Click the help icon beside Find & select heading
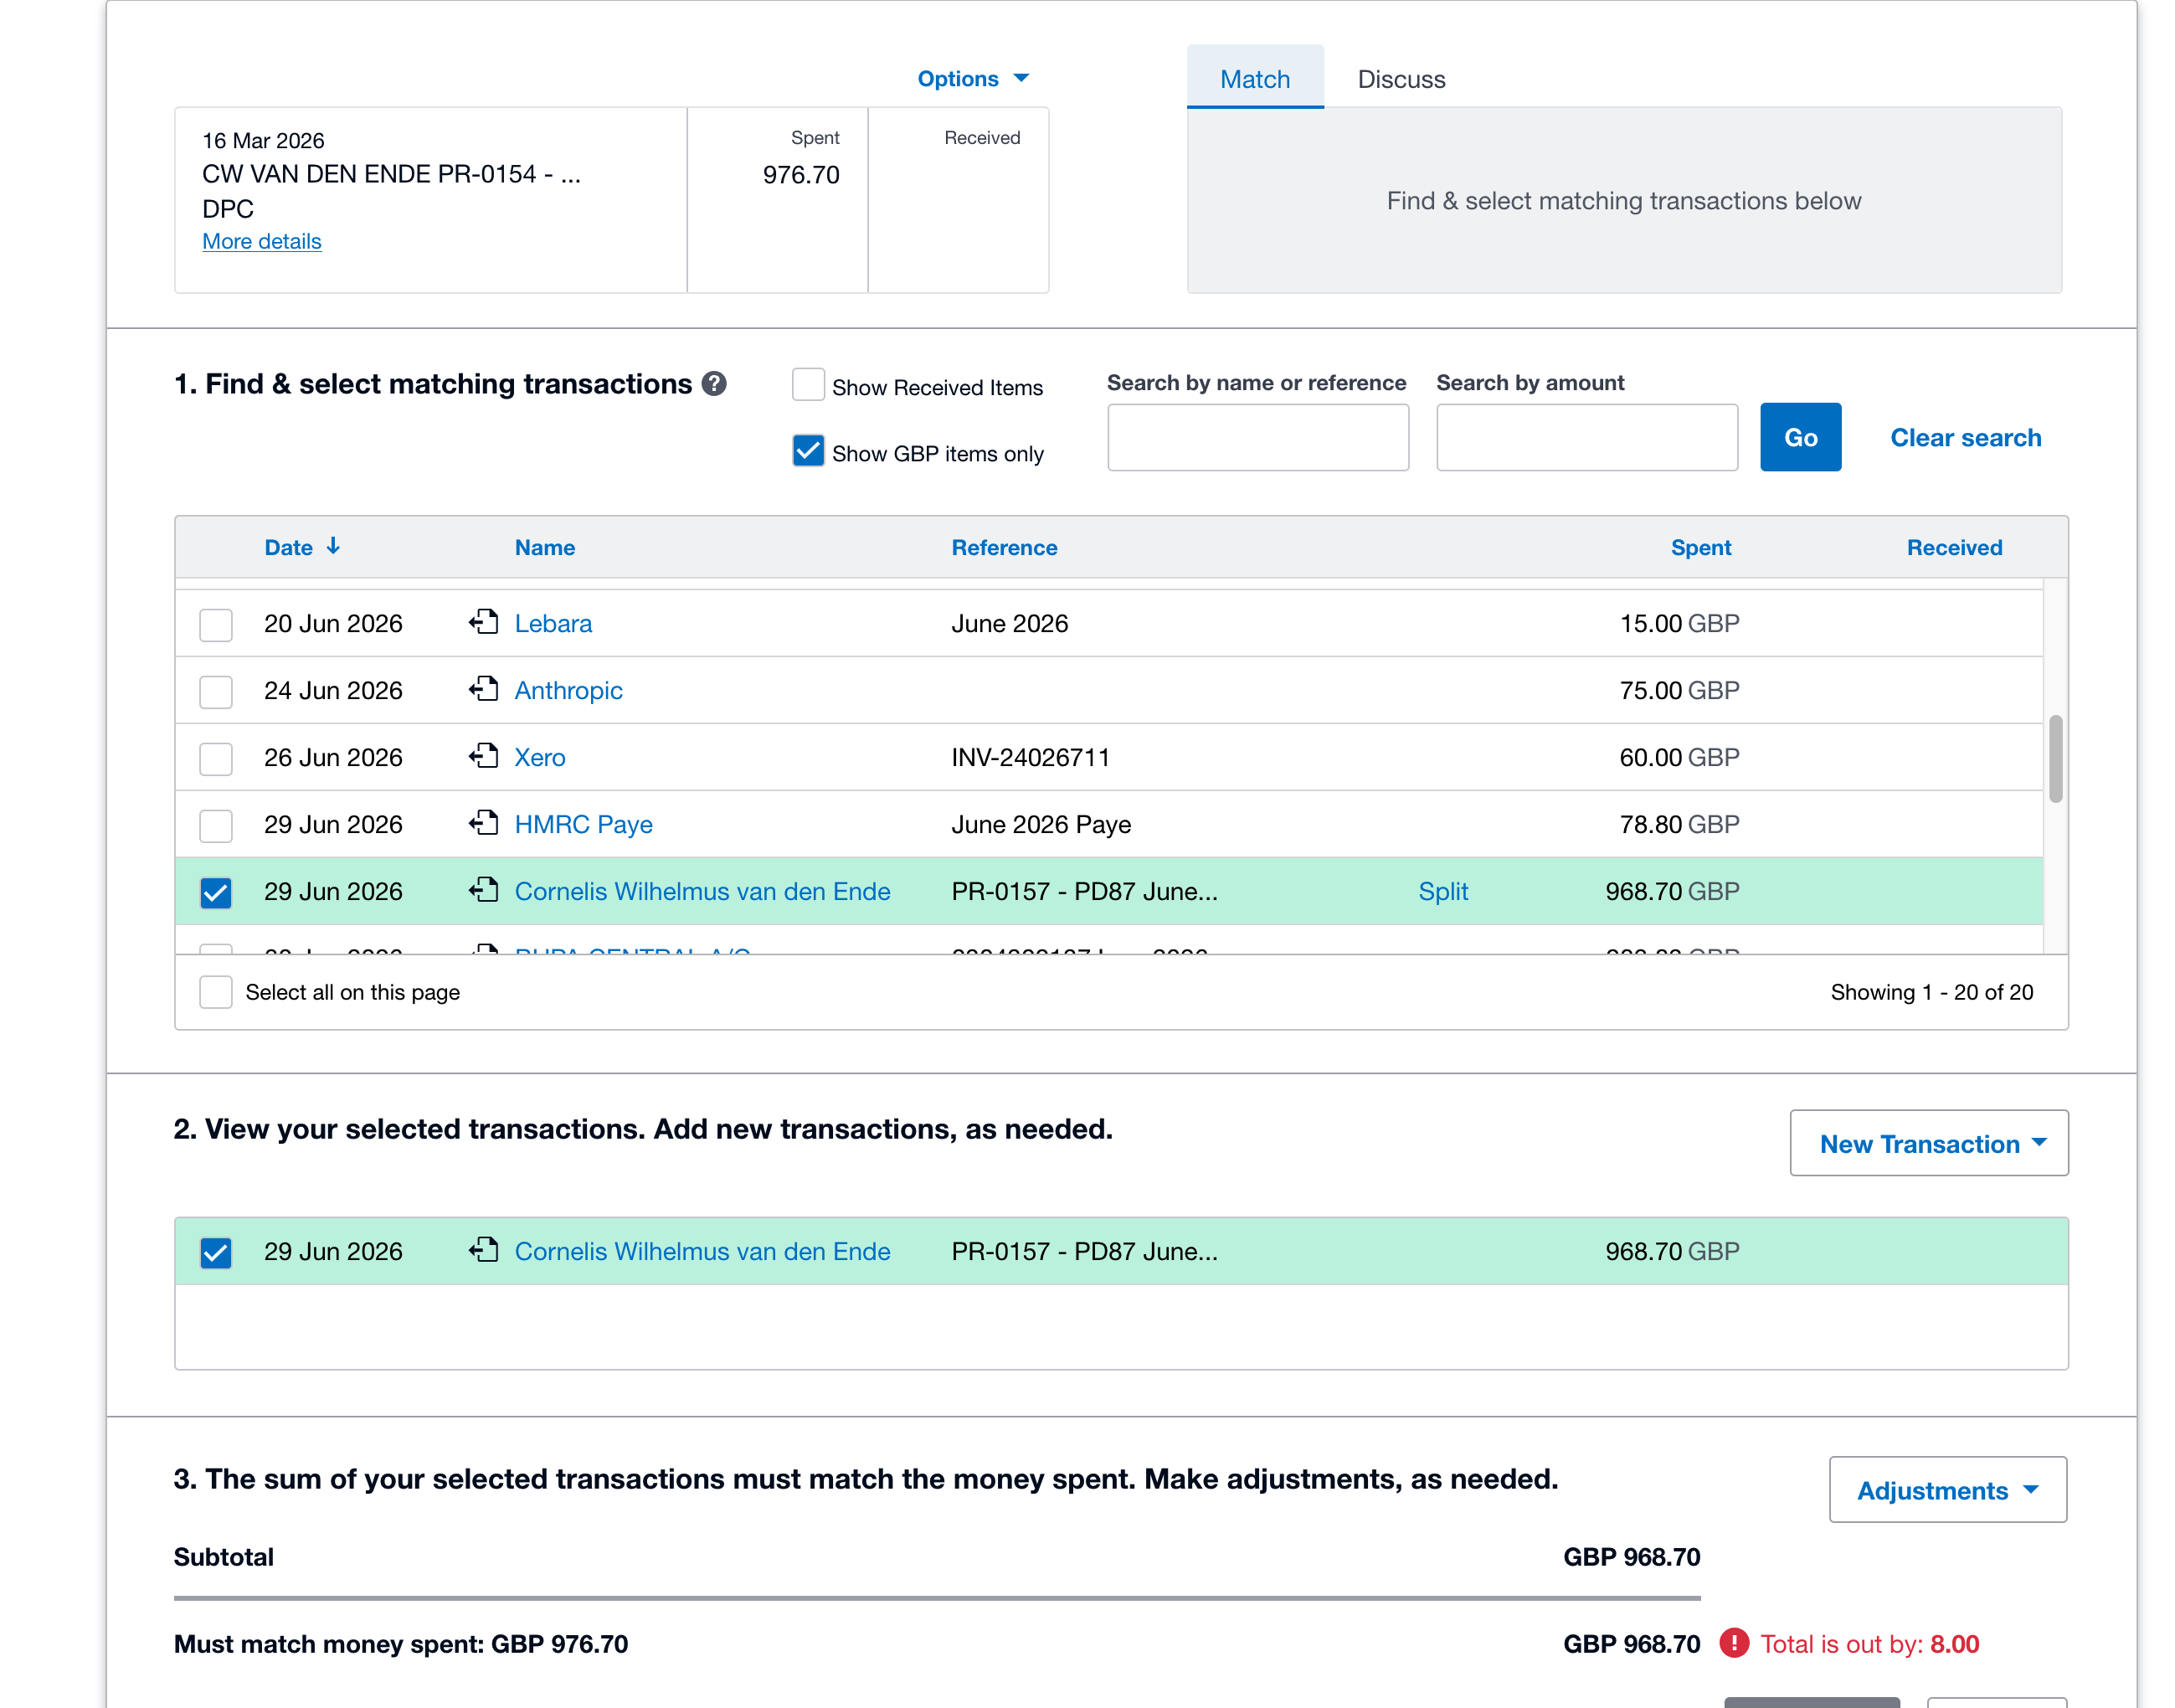Screen dimensions: 2175x1708 point(714,384)
